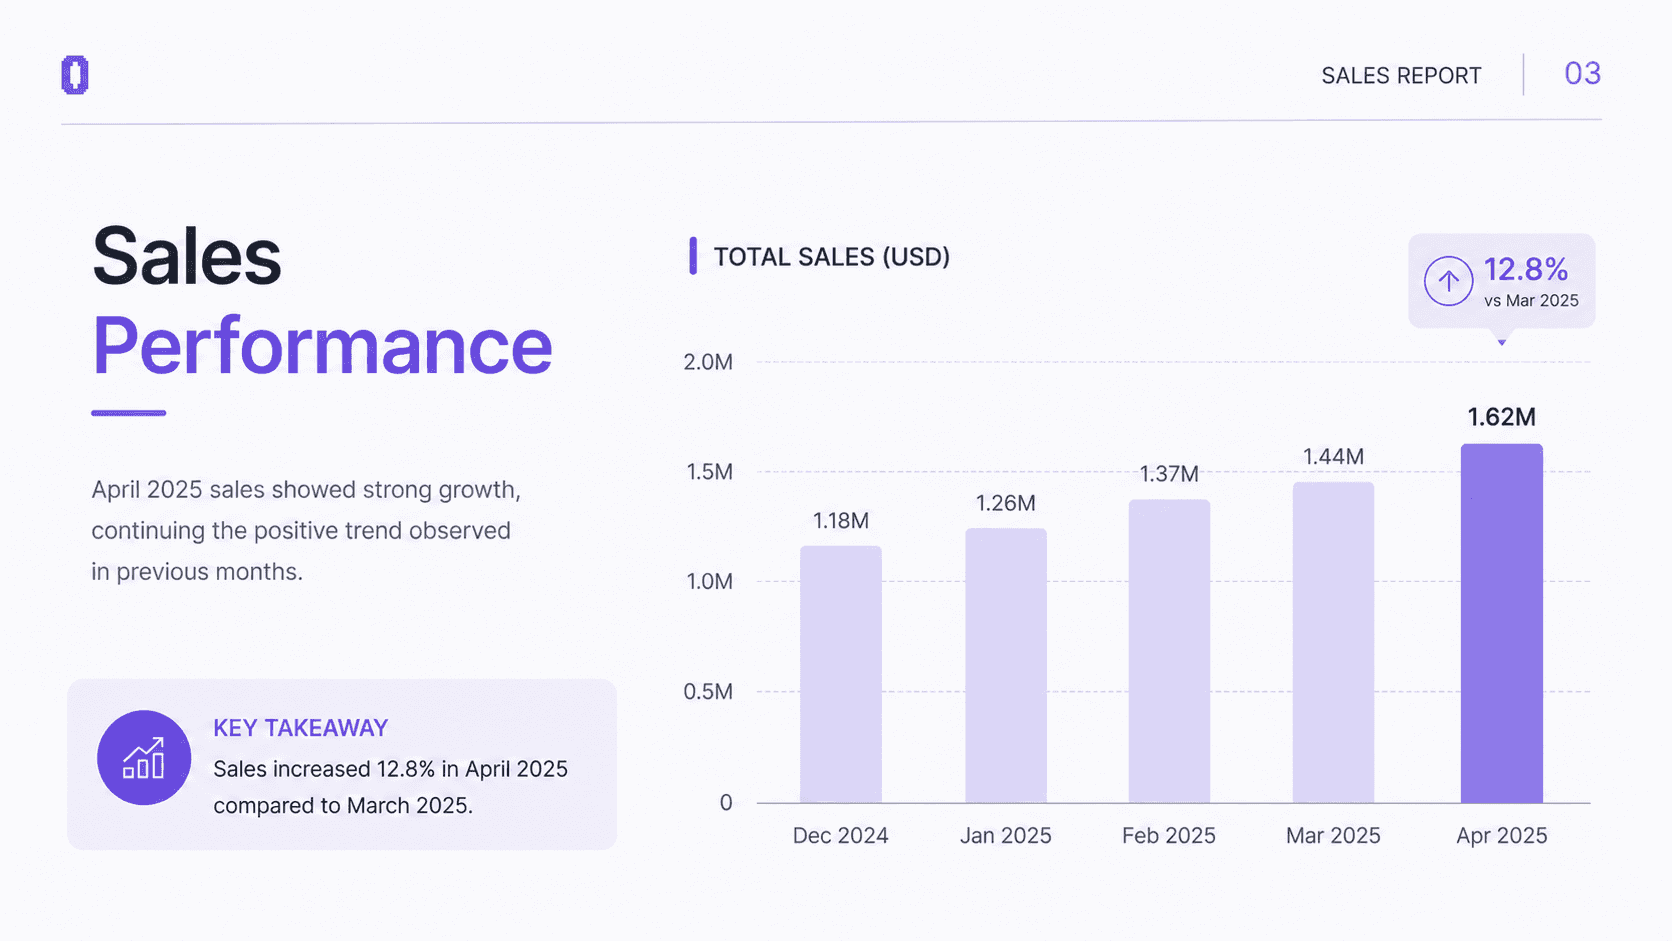The width and height of the screenshot is (1672, 941).
Task: Select the SALES REPORT header text
Action: [1401, 76]
